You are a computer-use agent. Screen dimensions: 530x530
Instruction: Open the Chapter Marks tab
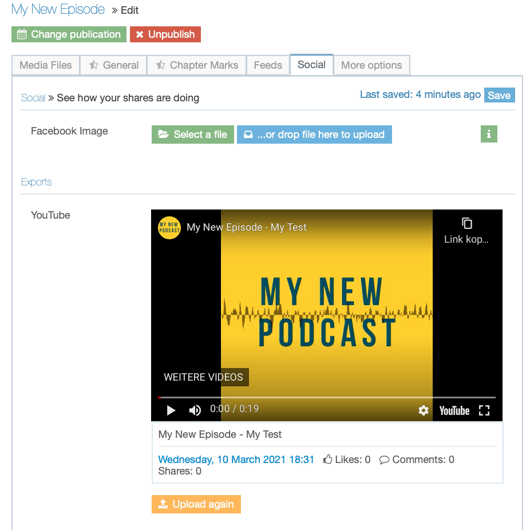coord(197,65)
